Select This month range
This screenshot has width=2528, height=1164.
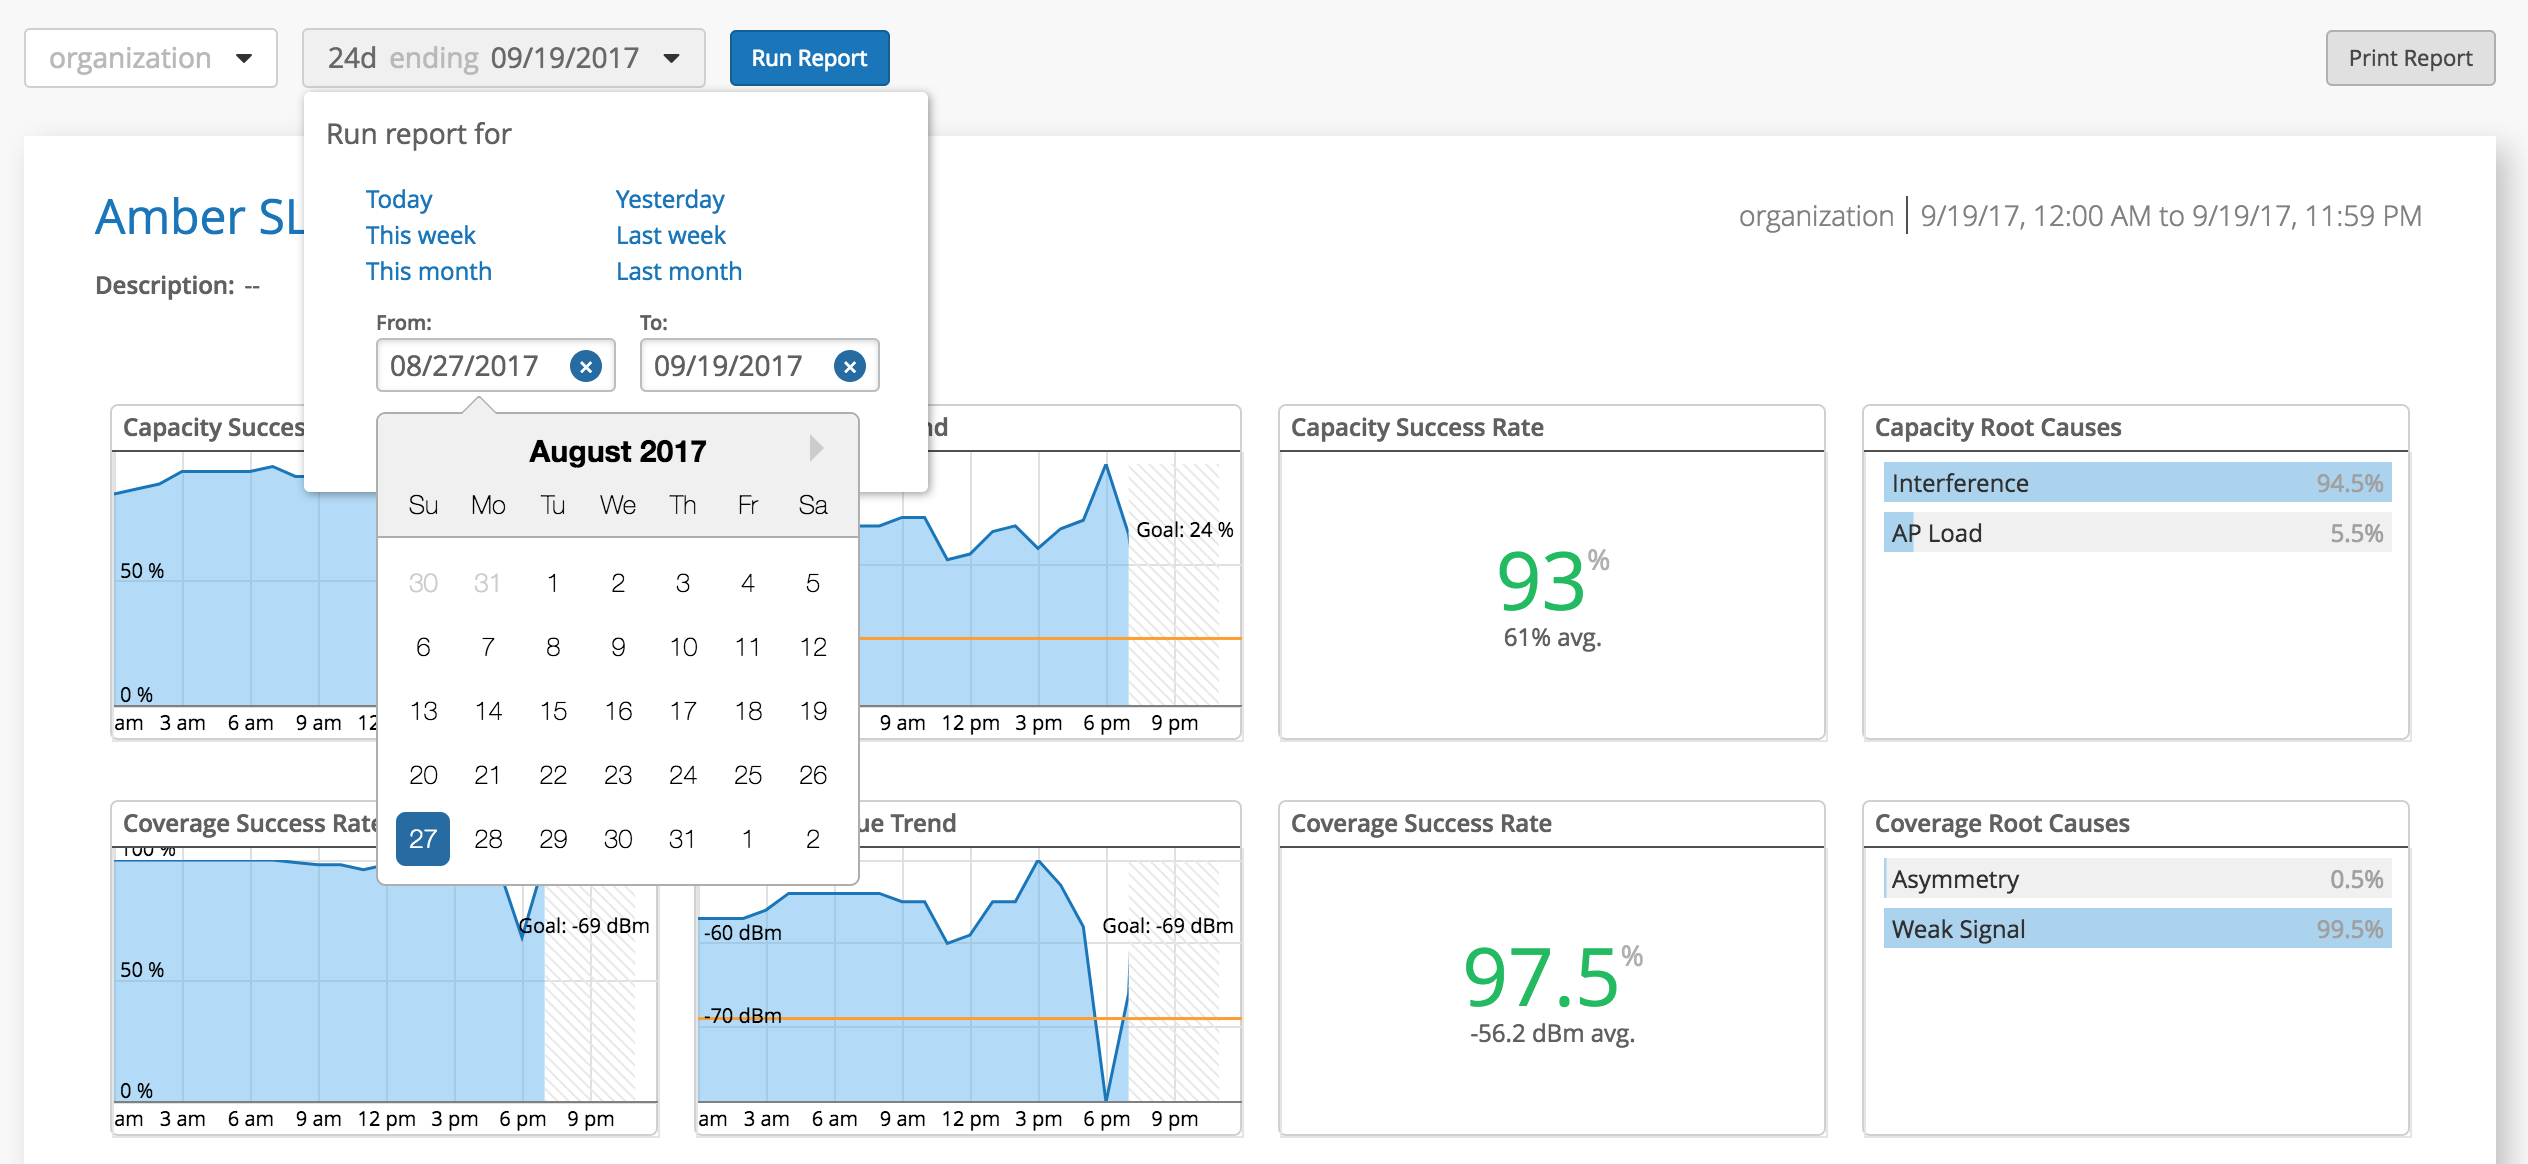(429, 271)
